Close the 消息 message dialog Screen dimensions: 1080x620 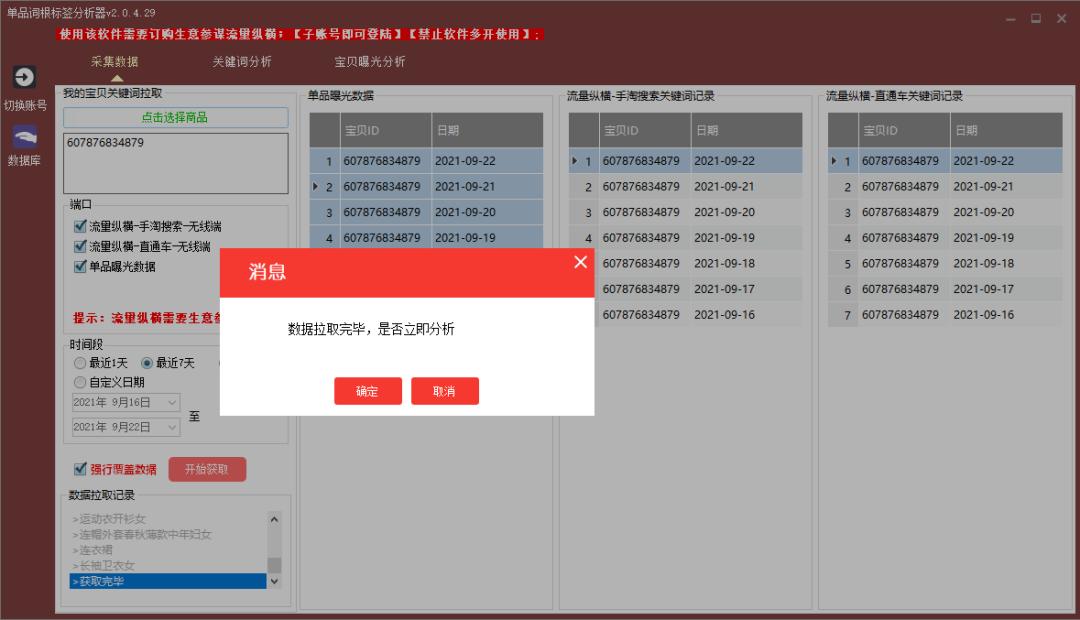point(580,261)
